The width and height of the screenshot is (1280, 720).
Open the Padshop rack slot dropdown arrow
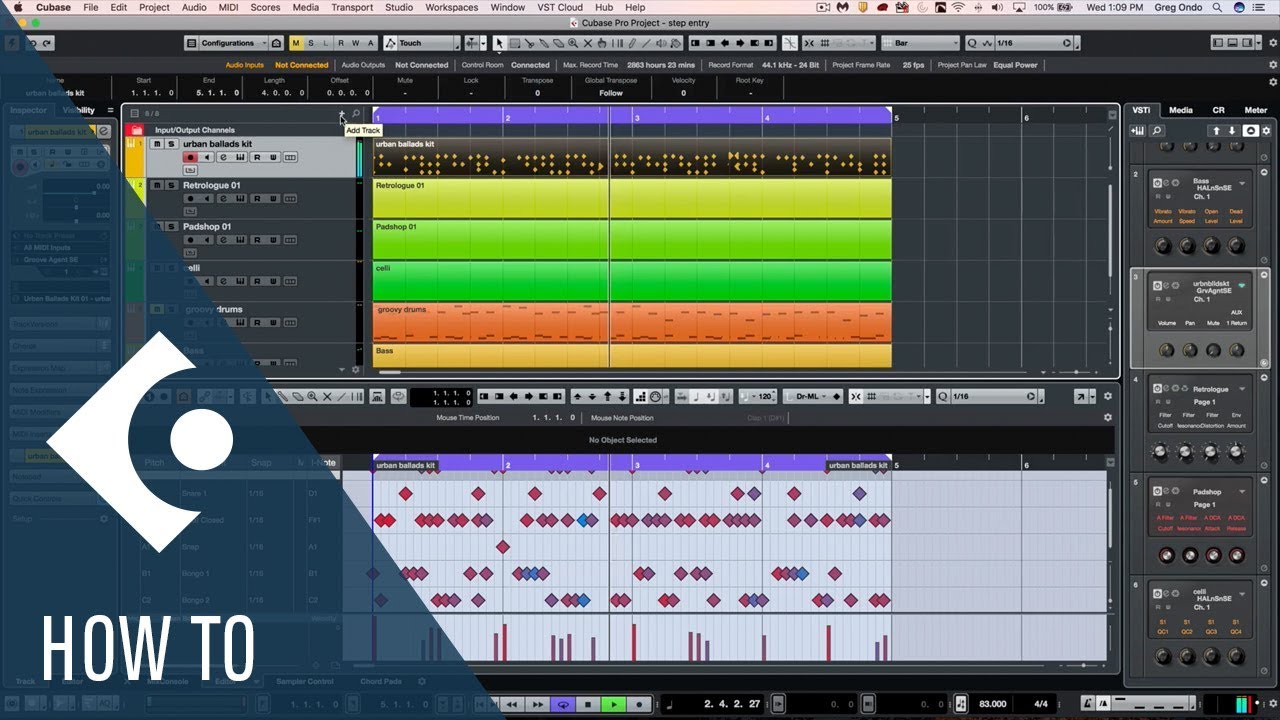(x=1242, y=491)
